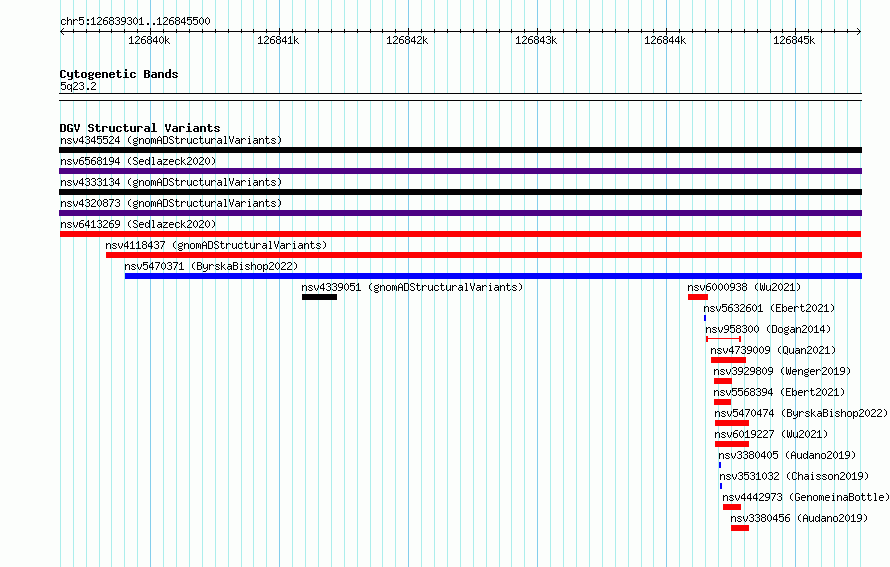Open the nsv3380405 (Audano2019) label
Image resolution: width=890 pixels, height=567 pixels.
tap(787, 455)
